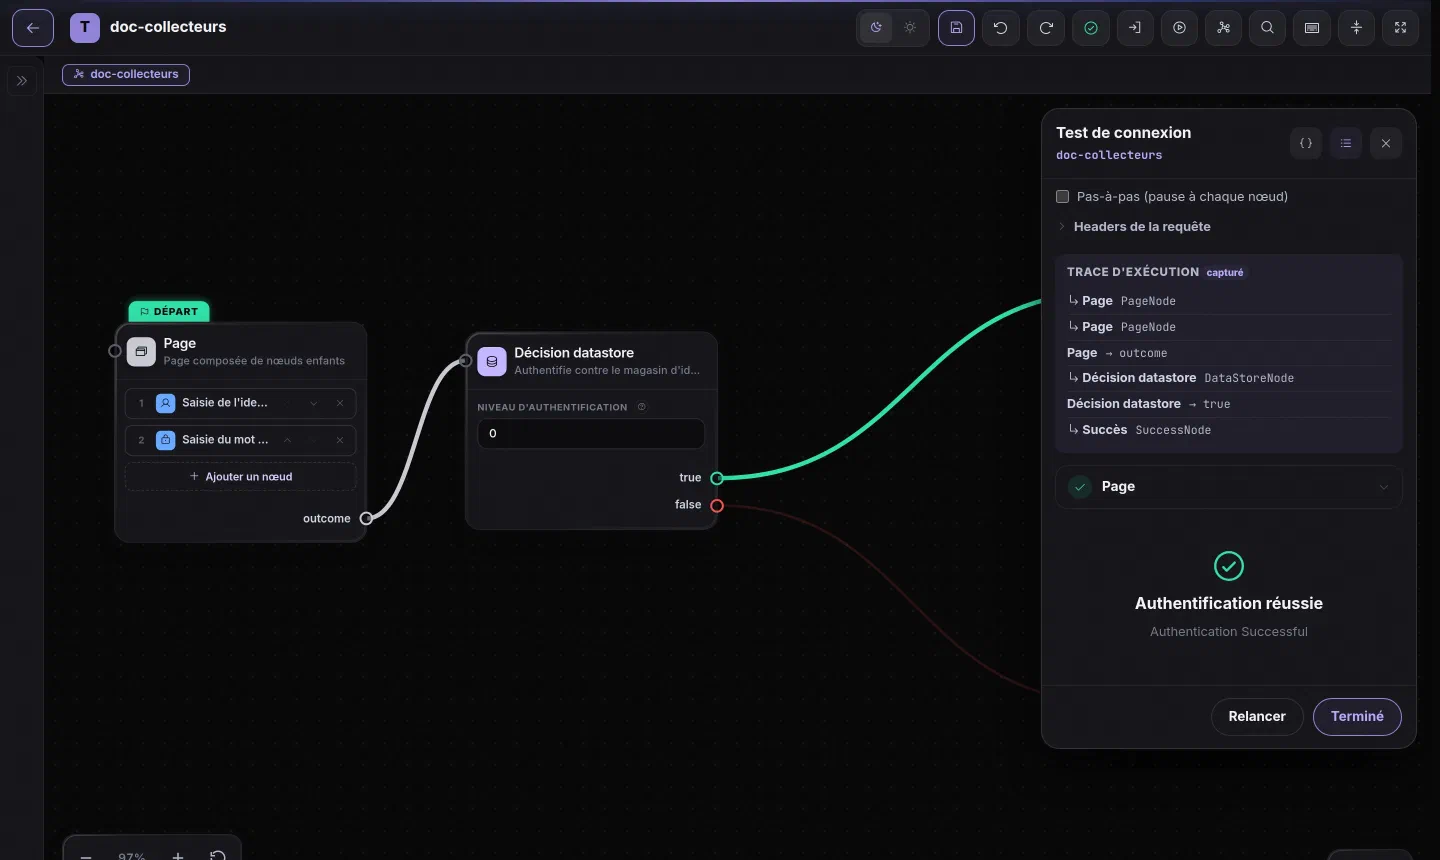Switch to dark theme (moon icon)
Screen dimensions: 1440x860
[x=876, y=28]
